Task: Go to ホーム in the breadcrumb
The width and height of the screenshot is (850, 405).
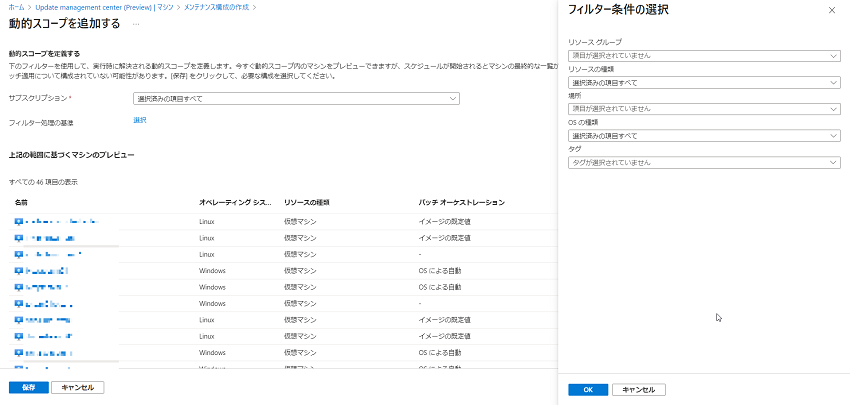Action: (x=16, y=6)
